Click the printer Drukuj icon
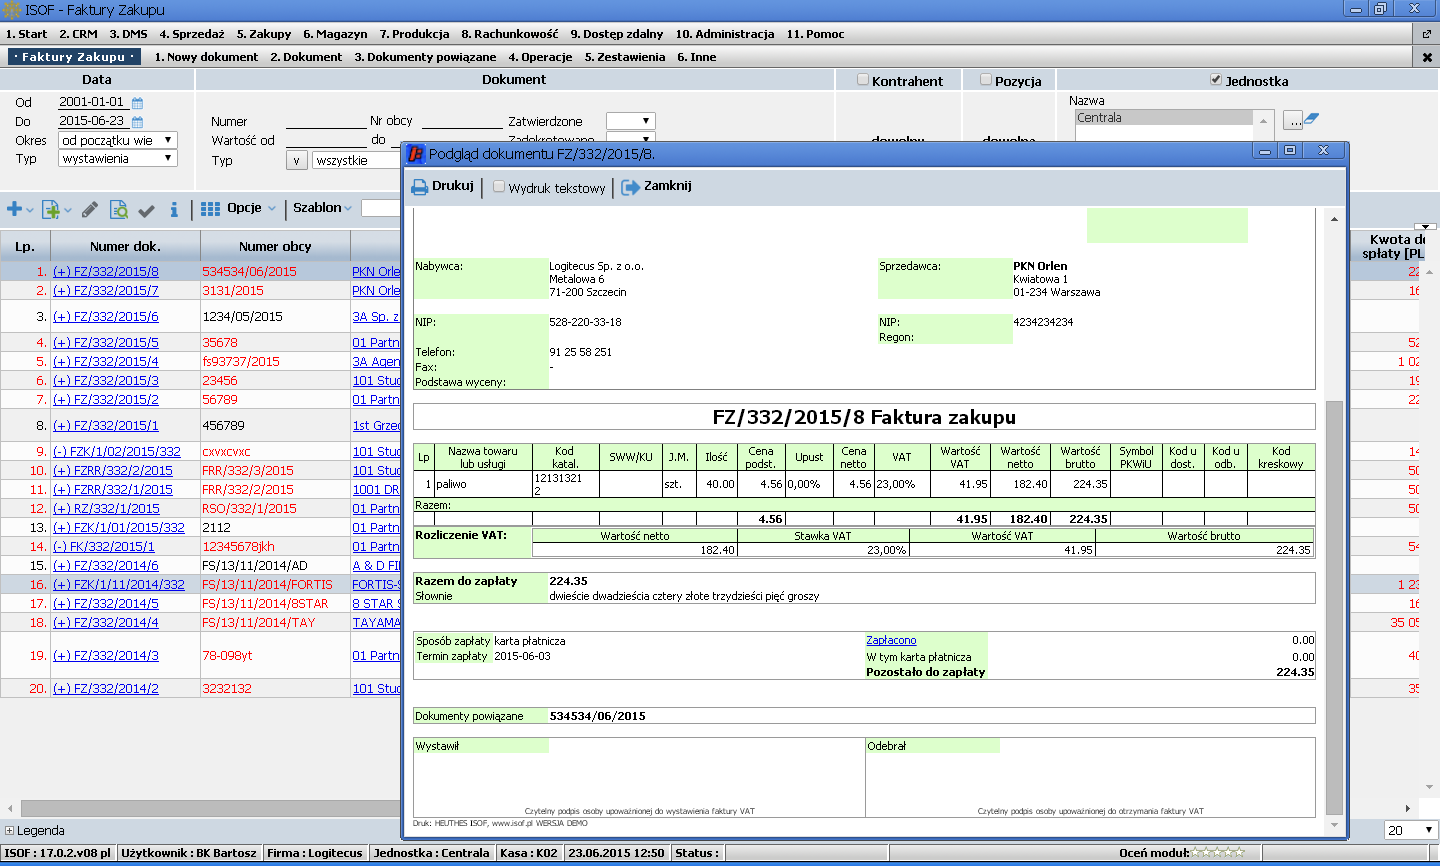Screen dimensions: 1440x866 coord(420,187)
